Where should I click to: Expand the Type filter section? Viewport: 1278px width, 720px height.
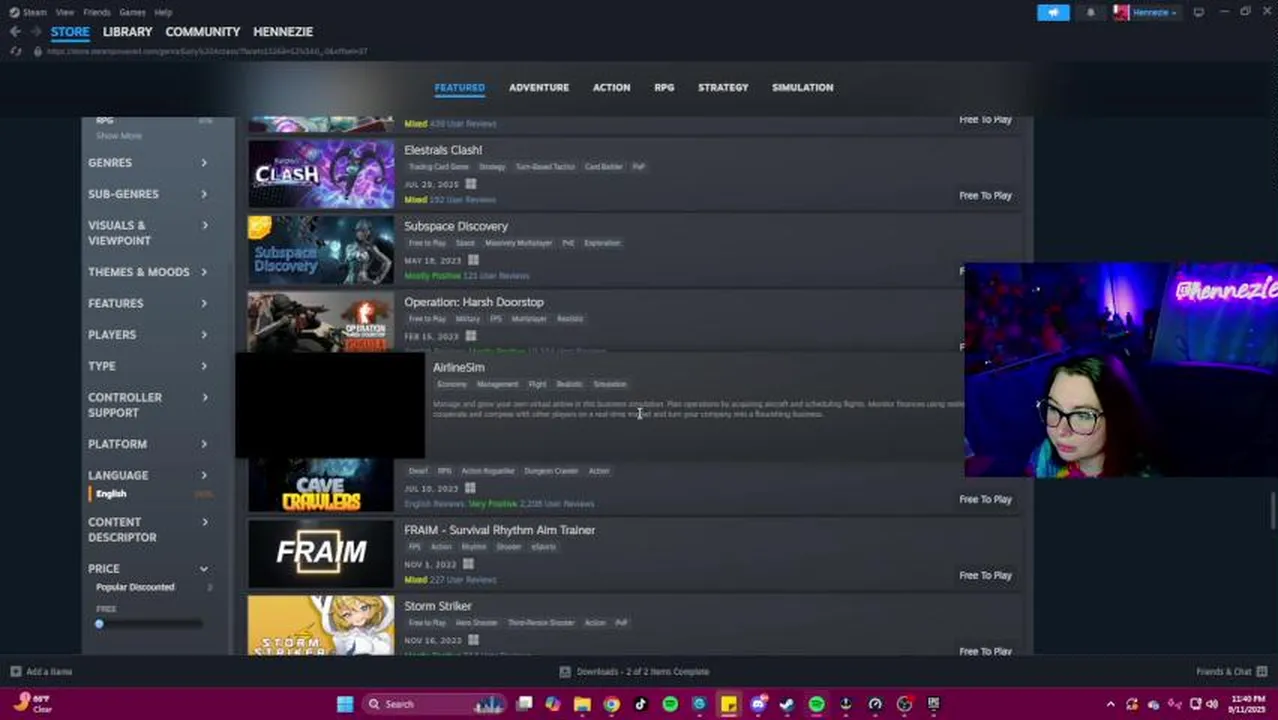pyautogui.click(x=148, y=366)
